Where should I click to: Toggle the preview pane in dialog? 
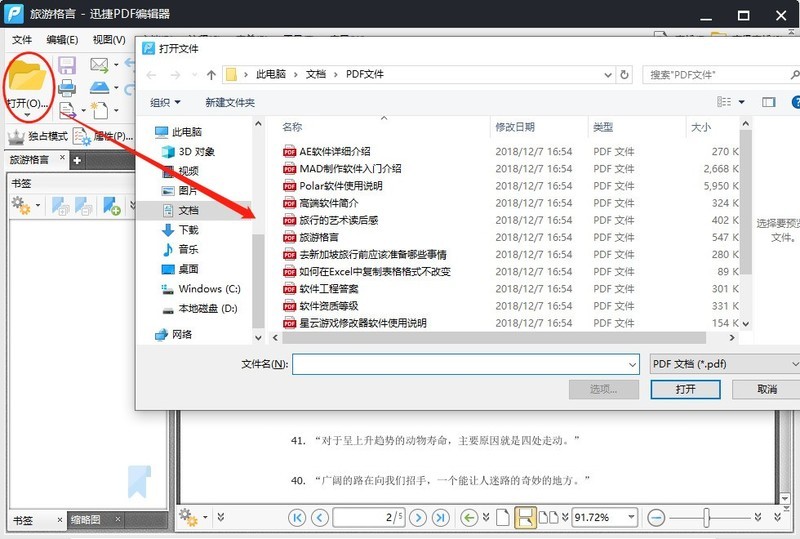click(x=769, y=102)
